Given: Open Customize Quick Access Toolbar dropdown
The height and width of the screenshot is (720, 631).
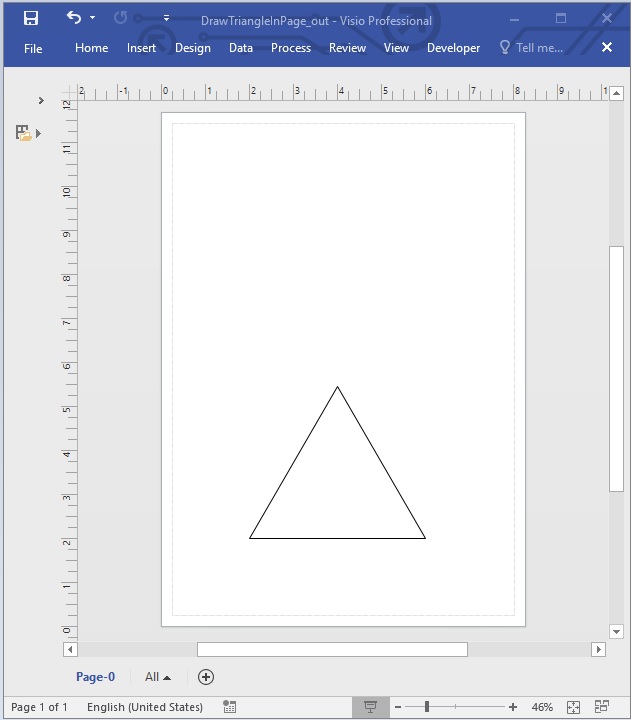Looking at the screenshot, I should (x=166, y=18).
